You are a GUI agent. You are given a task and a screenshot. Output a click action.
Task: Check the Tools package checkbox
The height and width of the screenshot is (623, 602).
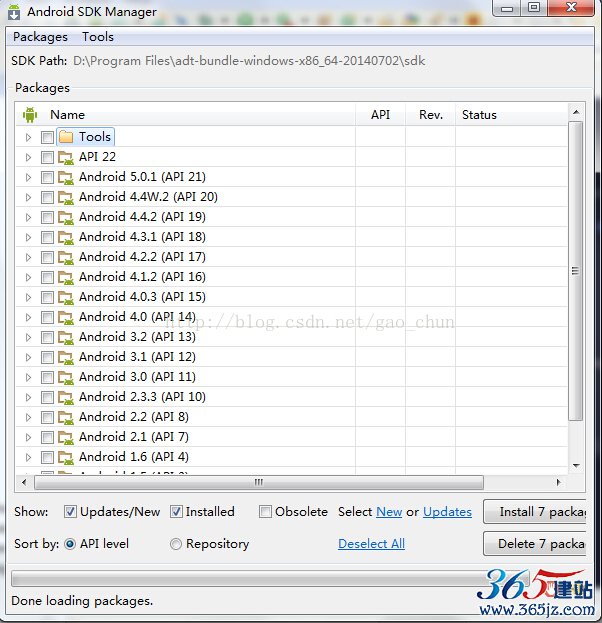click(x=47, y=137)
